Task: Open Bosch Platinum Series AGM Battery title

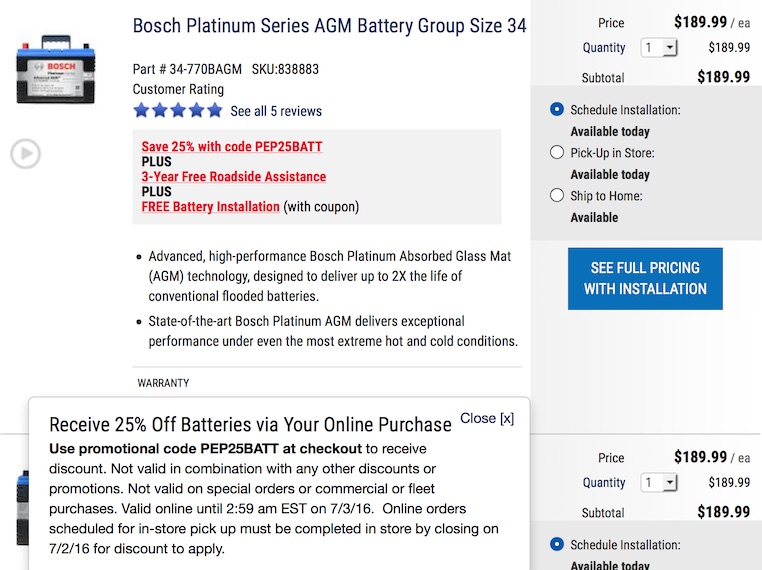Action: [x=329, y=26]
